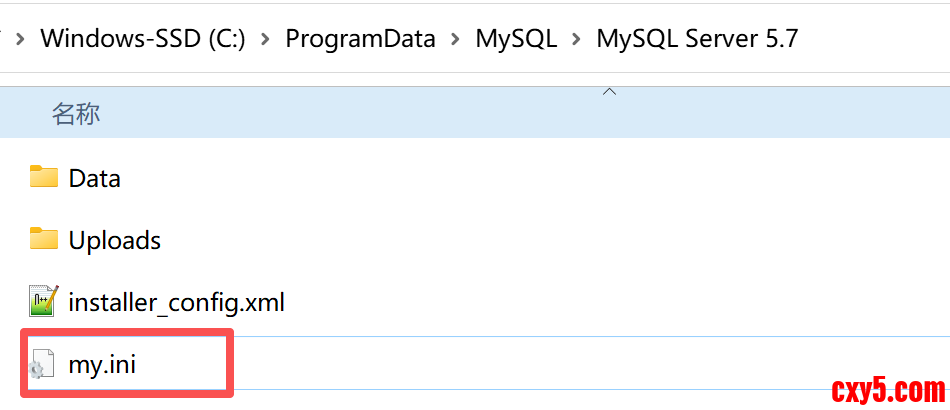
Task: Click the my.ini file icon
Action: click(42, 365)
